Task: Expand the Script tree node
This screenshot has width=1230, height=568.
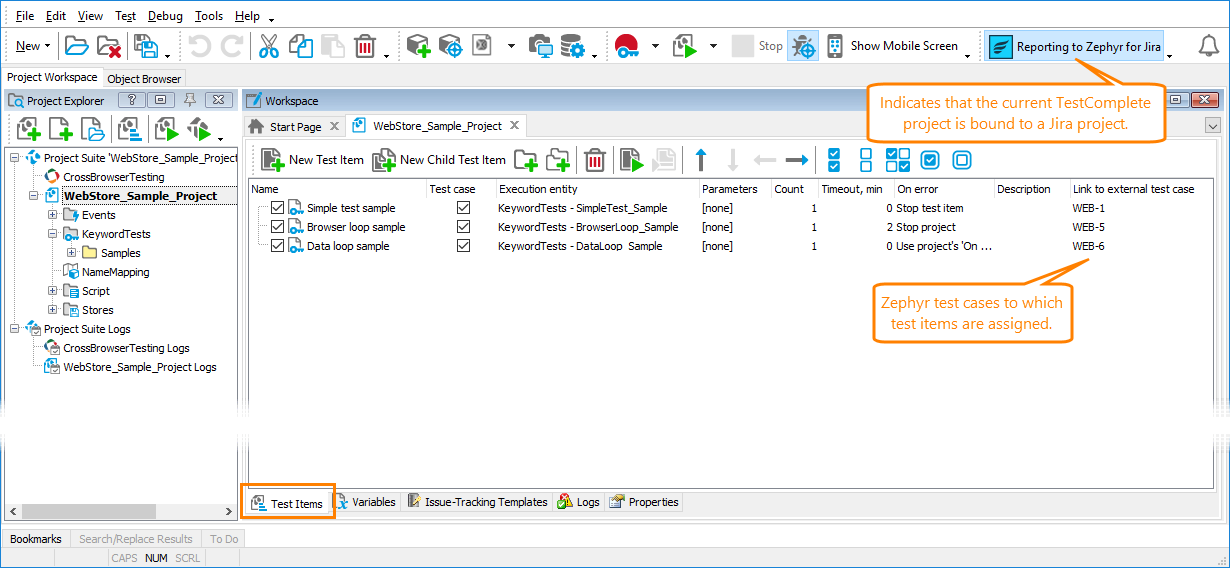Action: [53, 291]
